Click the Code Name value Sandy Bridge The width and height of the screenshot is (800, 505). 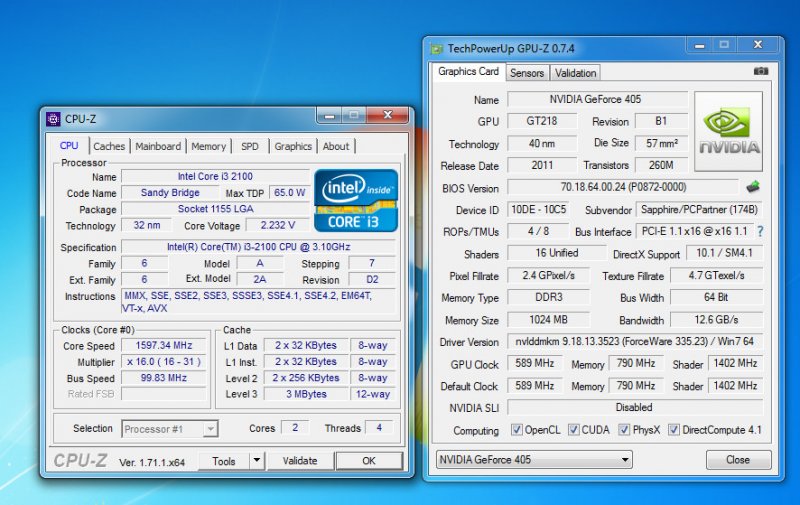170,193
